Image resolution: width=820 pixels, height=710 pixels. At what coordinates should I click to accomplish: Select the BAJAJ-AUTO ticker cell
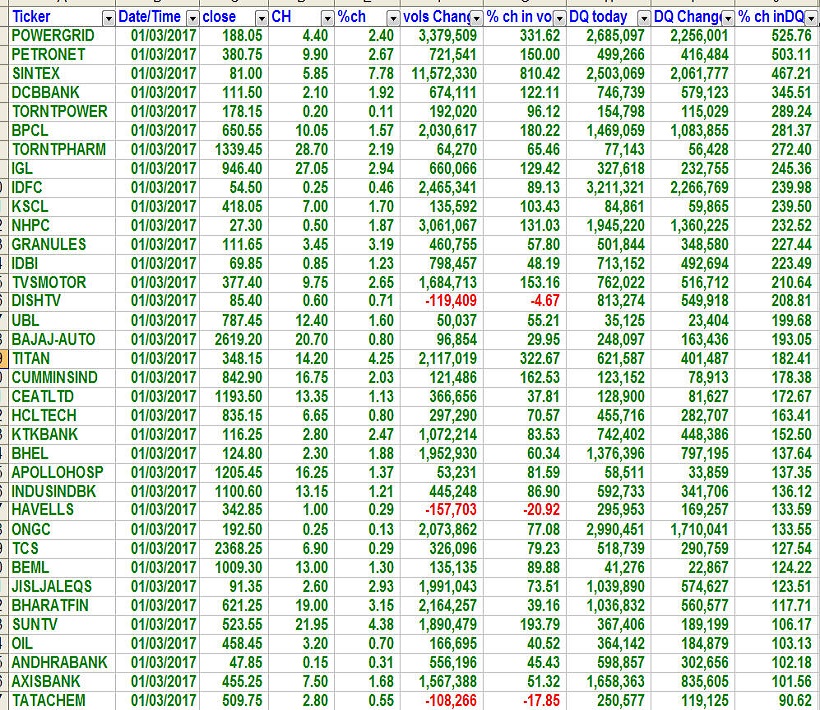tap(62, 339)
